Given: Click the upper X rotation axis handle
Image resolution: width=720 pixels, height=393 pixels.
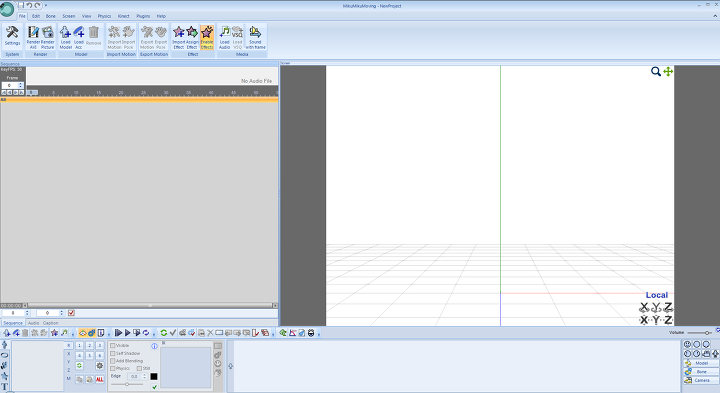Looking at the screenshot, I should [644, 307].
